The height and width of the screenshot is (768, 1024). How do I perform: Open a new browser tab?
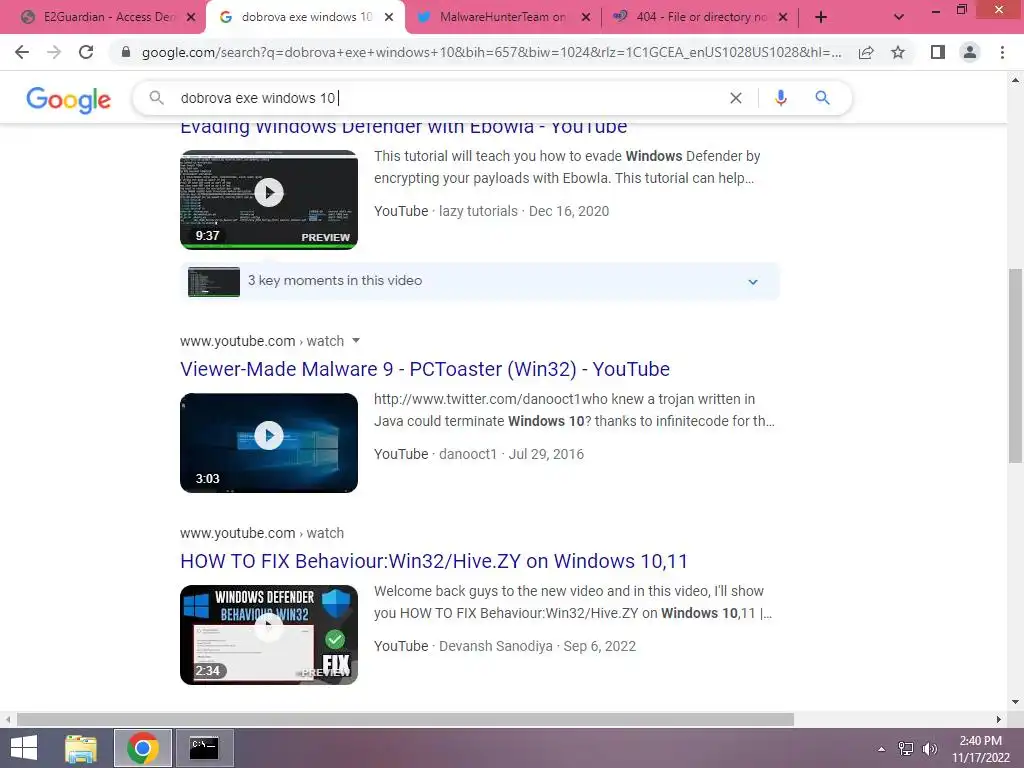click(821, 17)
